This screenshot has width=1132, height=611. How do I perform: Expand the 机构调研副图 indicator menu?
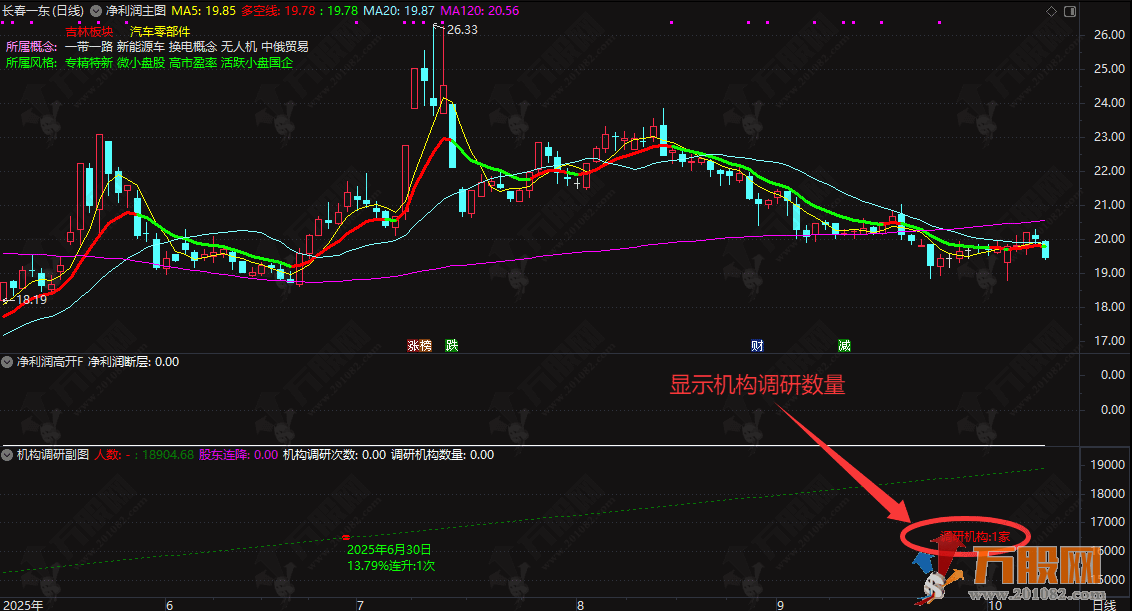tap(8, 454)
